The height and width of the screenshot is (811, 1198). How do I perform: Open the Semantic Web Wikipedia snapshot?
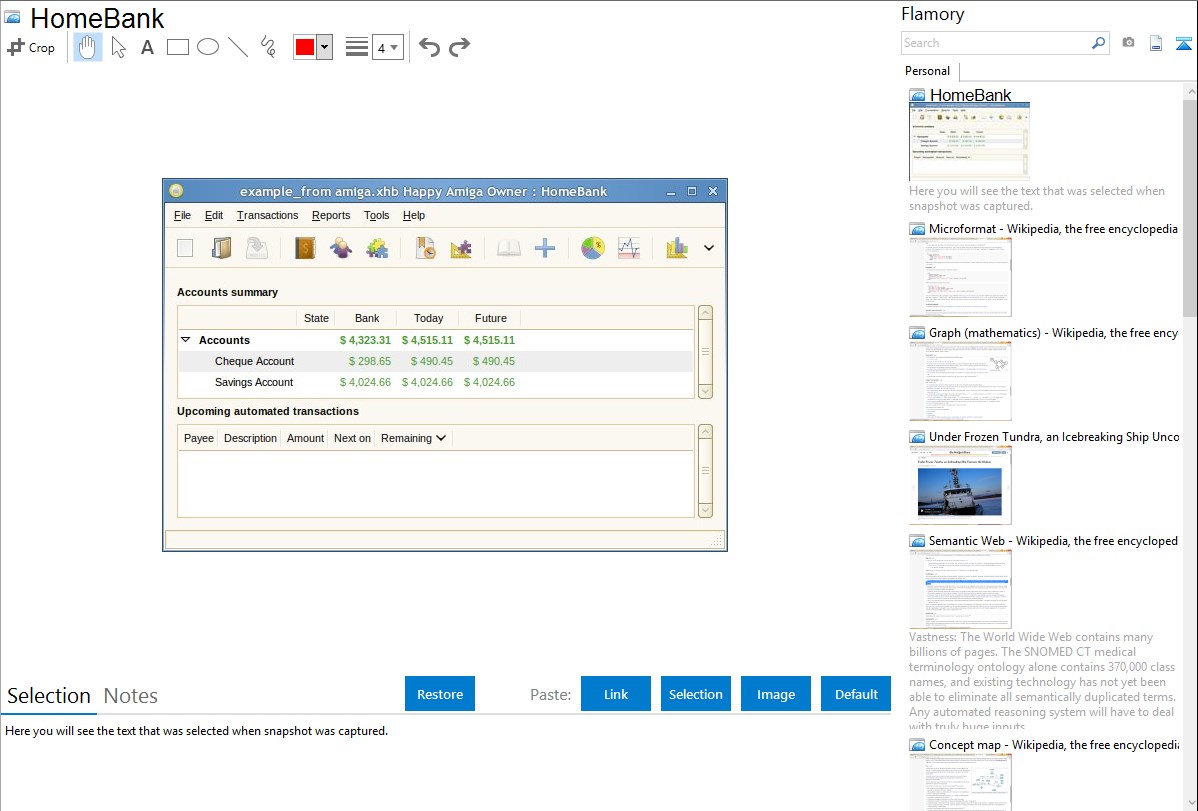pos(960,589)
